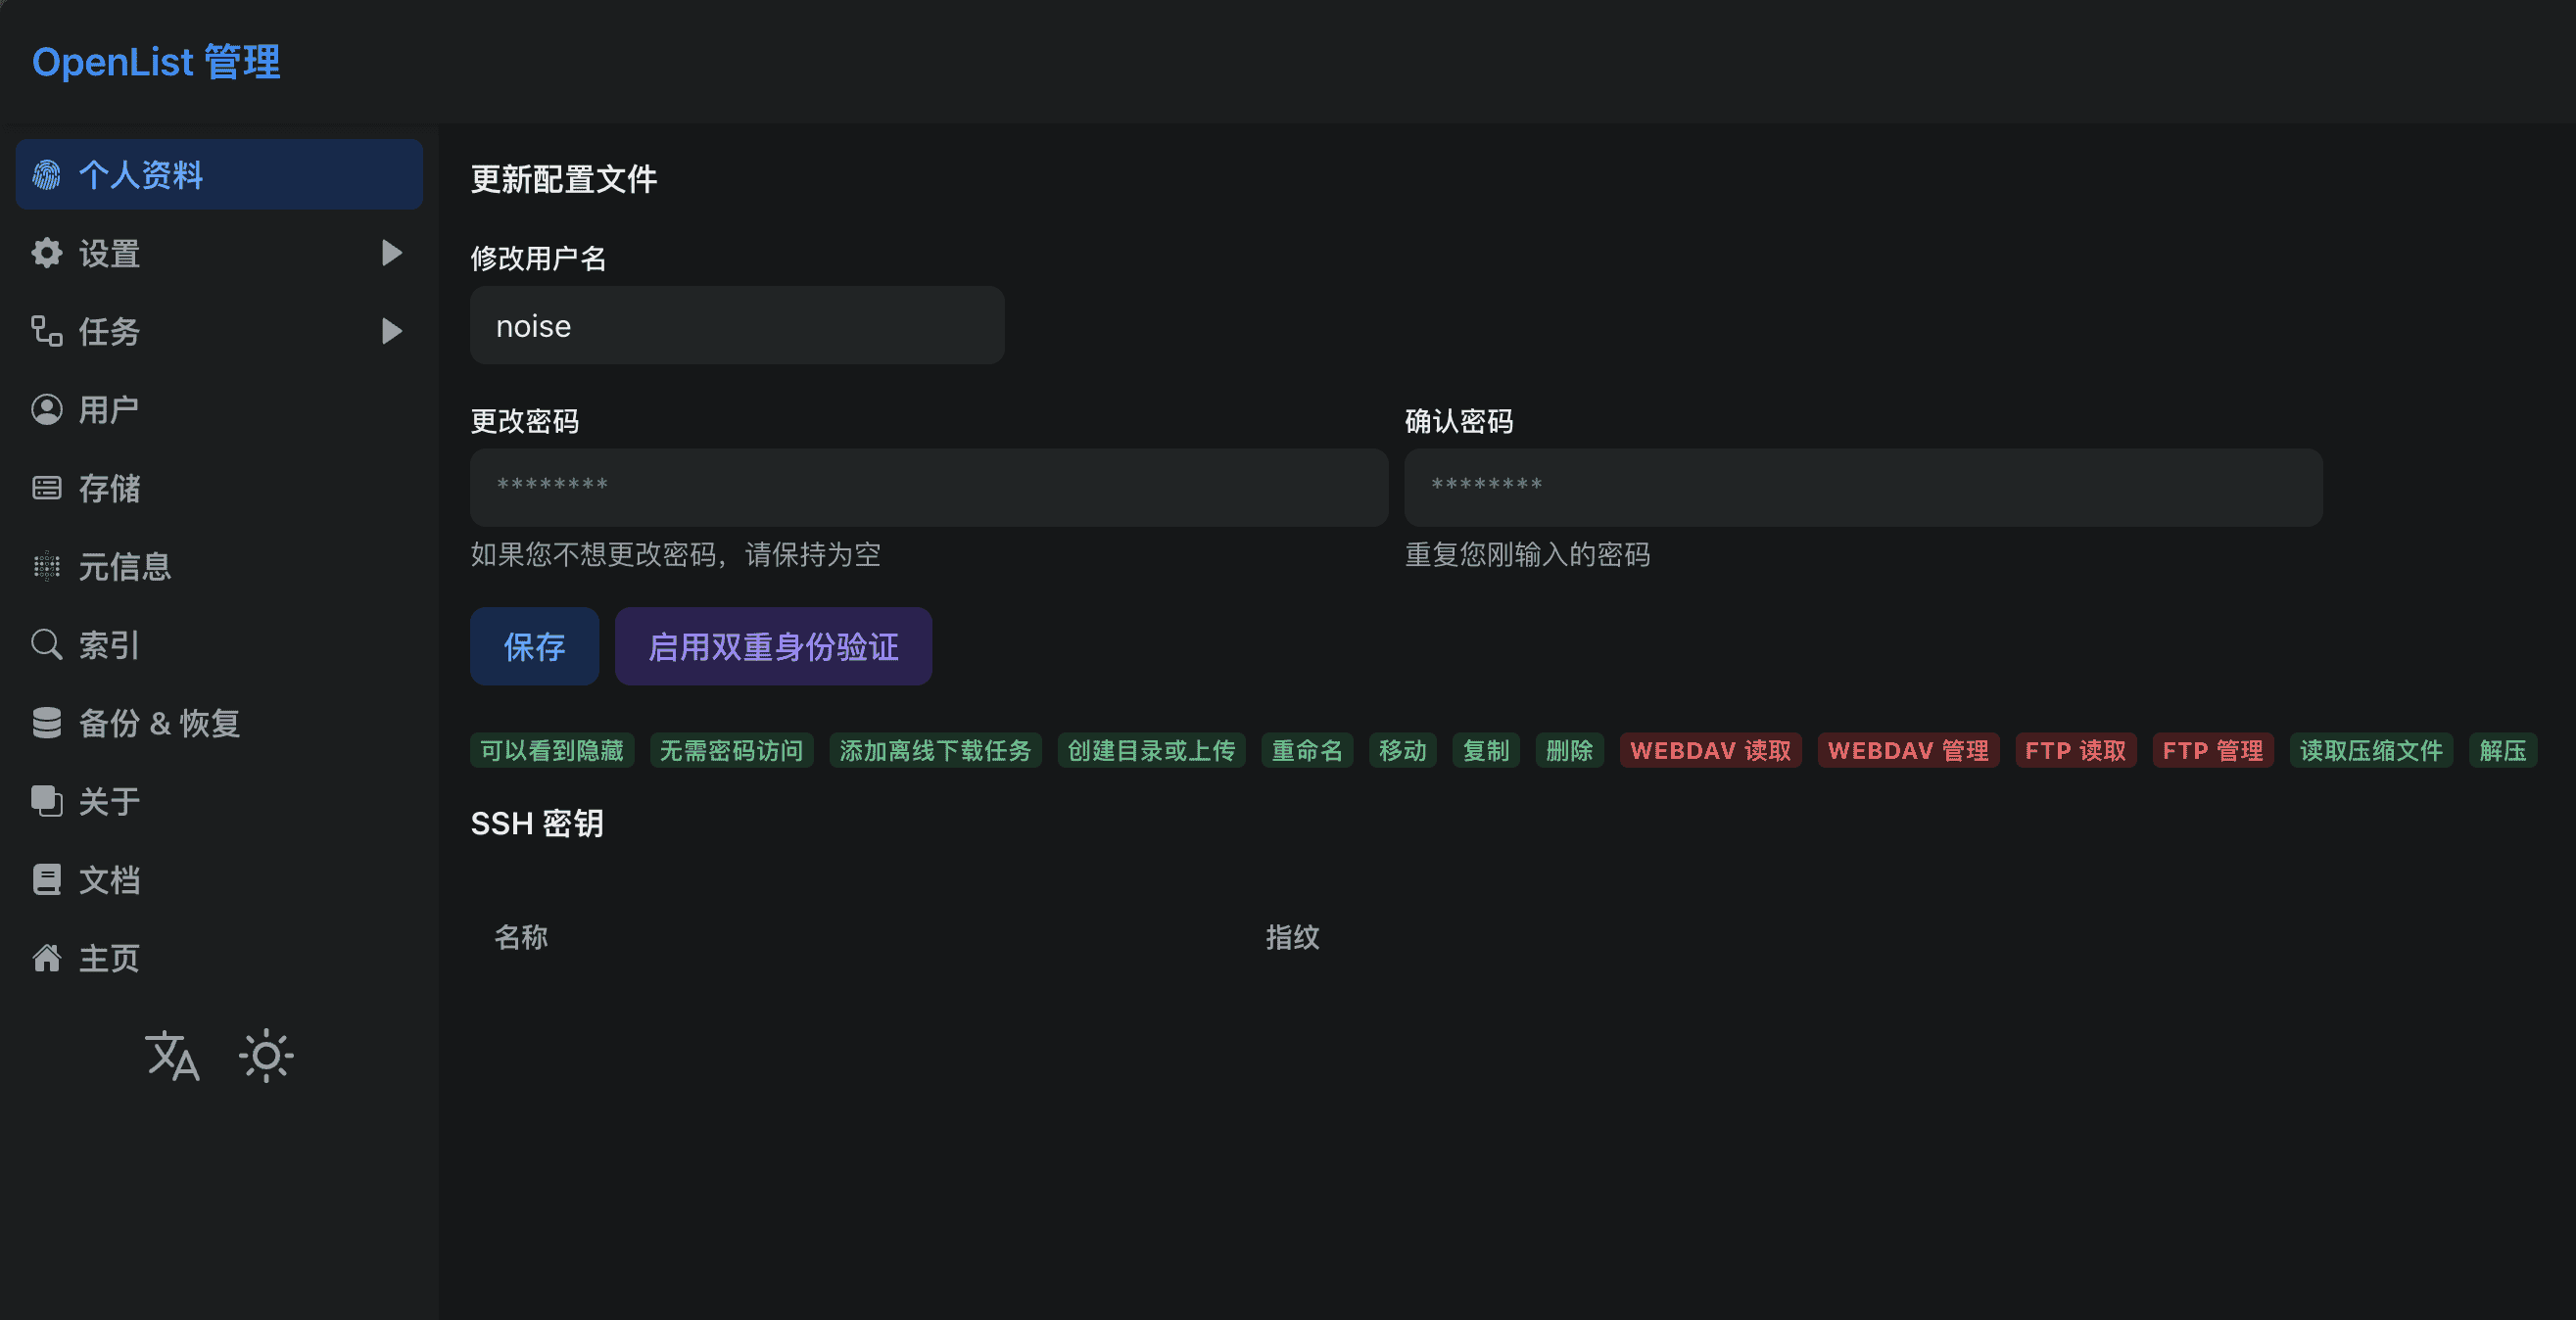Screen dimensions: 2576x1320
Task: Click the task flow icon beside 任务
Action: tap(46, 331)
